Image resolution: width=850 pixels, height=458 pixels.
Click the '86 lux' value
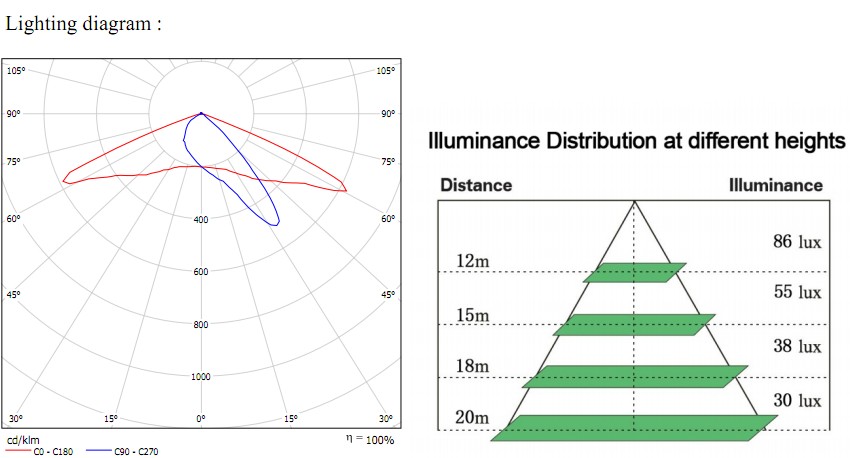click(x=797, y=241)
